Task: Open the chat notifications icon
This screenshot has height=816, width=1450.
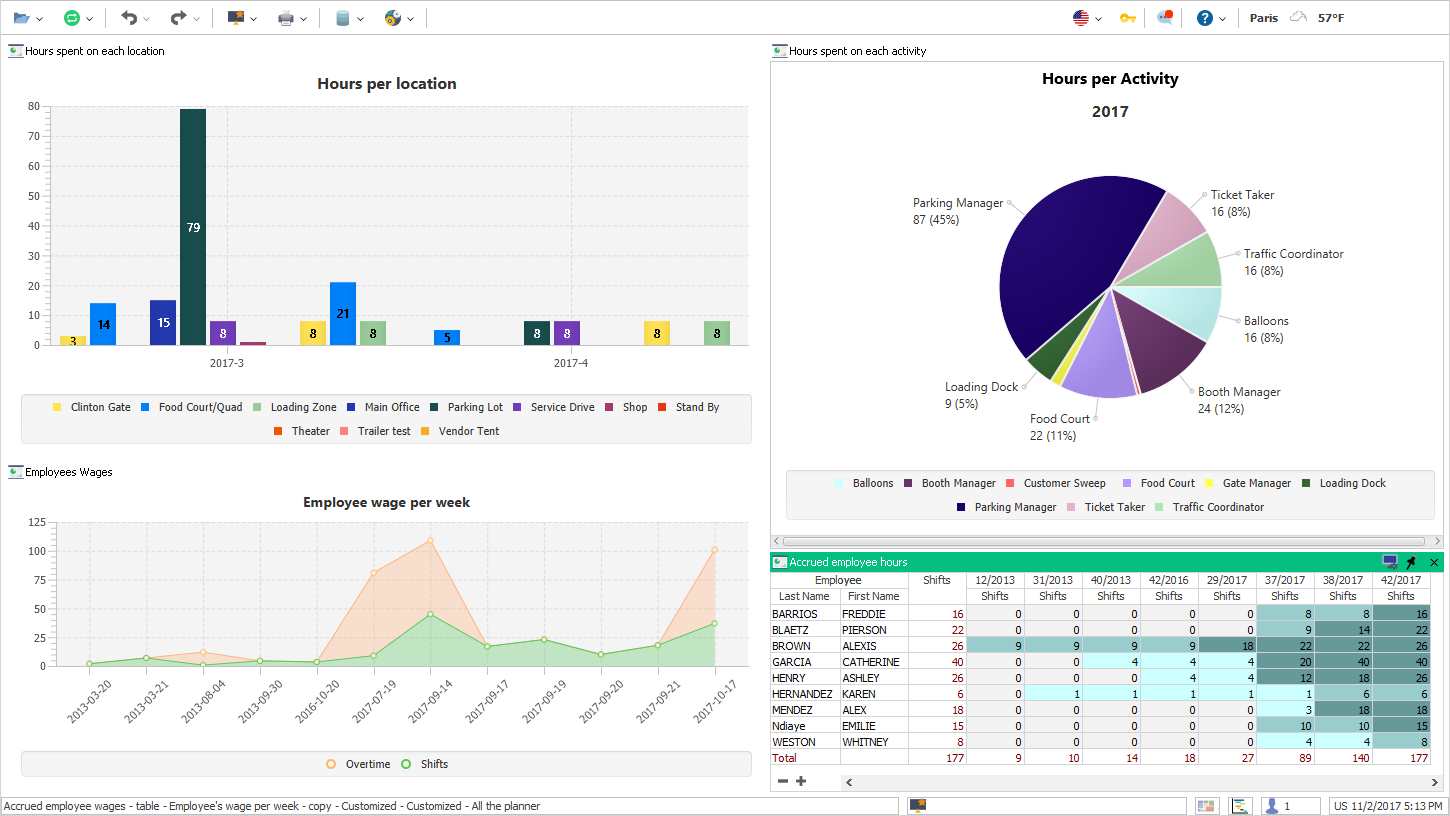Action: 1165,18
